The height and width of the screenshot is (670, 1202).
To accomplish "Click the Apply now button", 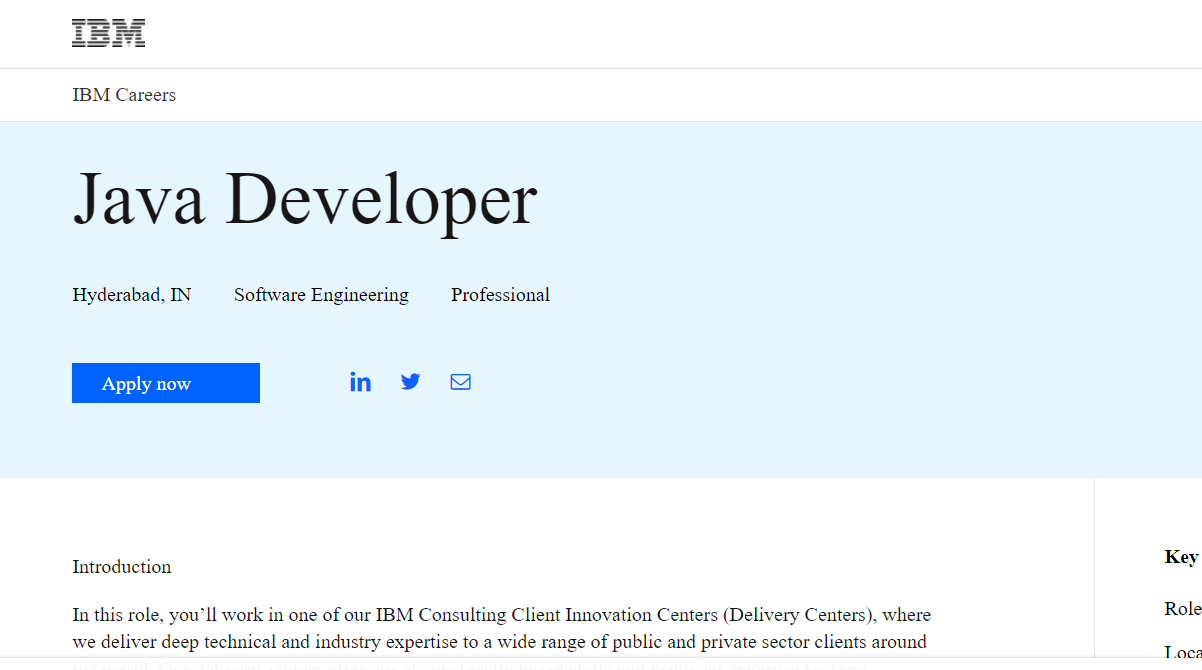I will pos(166,383).
